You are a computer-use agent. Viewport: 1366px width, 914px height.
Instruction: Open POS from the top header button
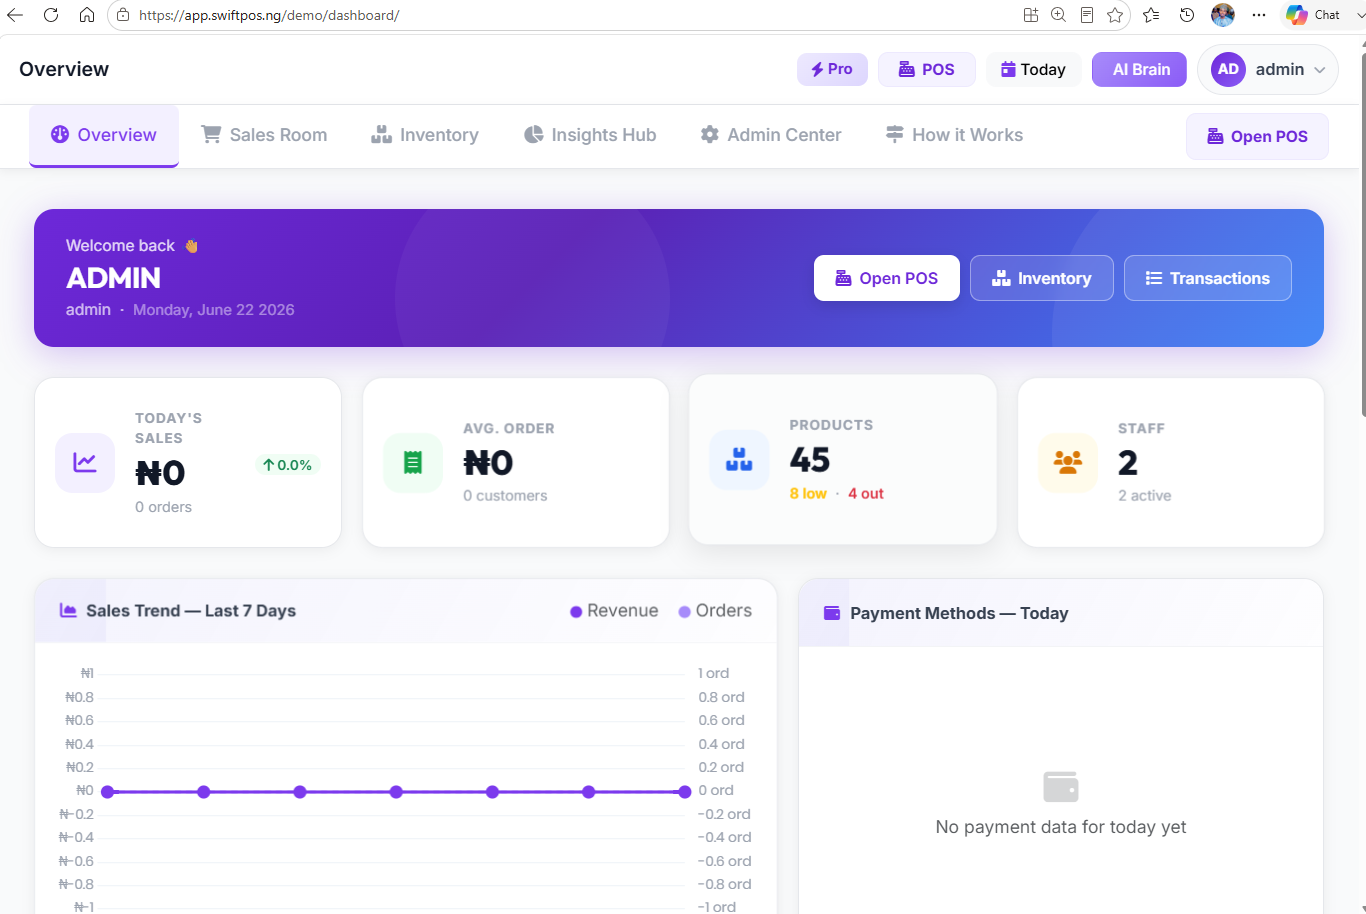click(926, 69)
